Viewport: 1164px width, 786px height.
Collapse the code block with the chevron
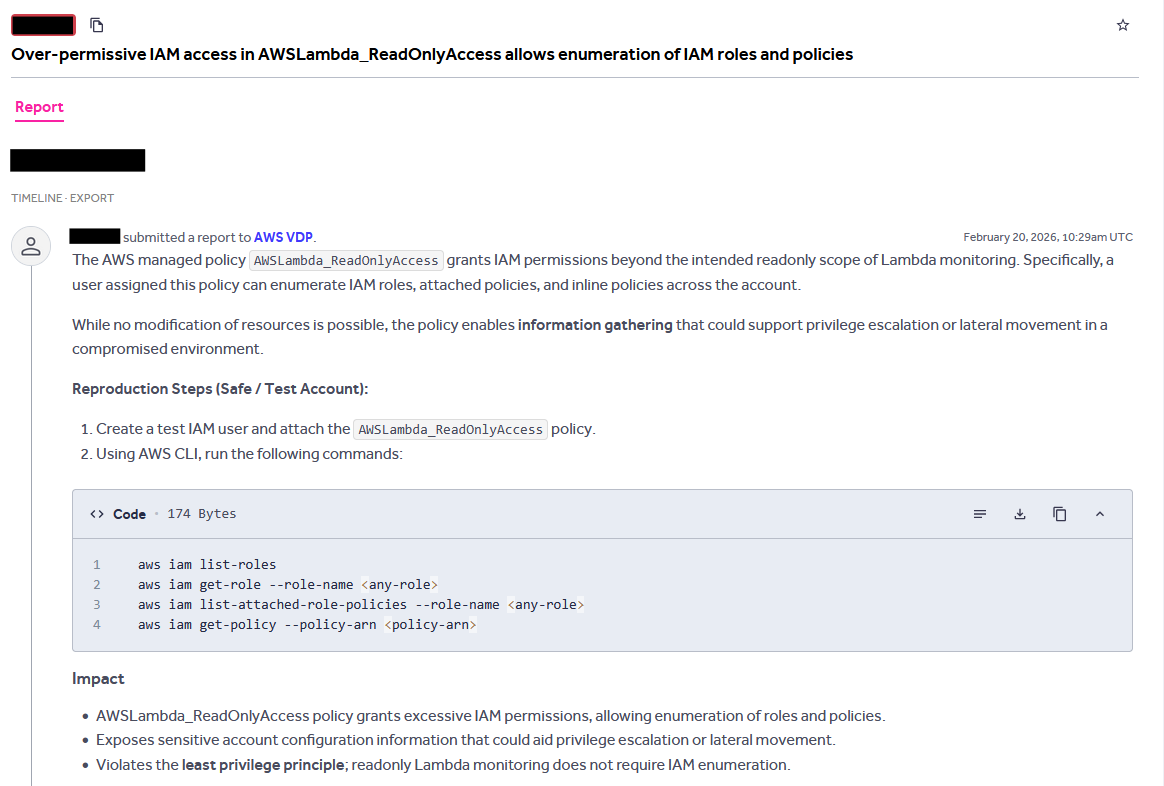(x=1100, y=514)
